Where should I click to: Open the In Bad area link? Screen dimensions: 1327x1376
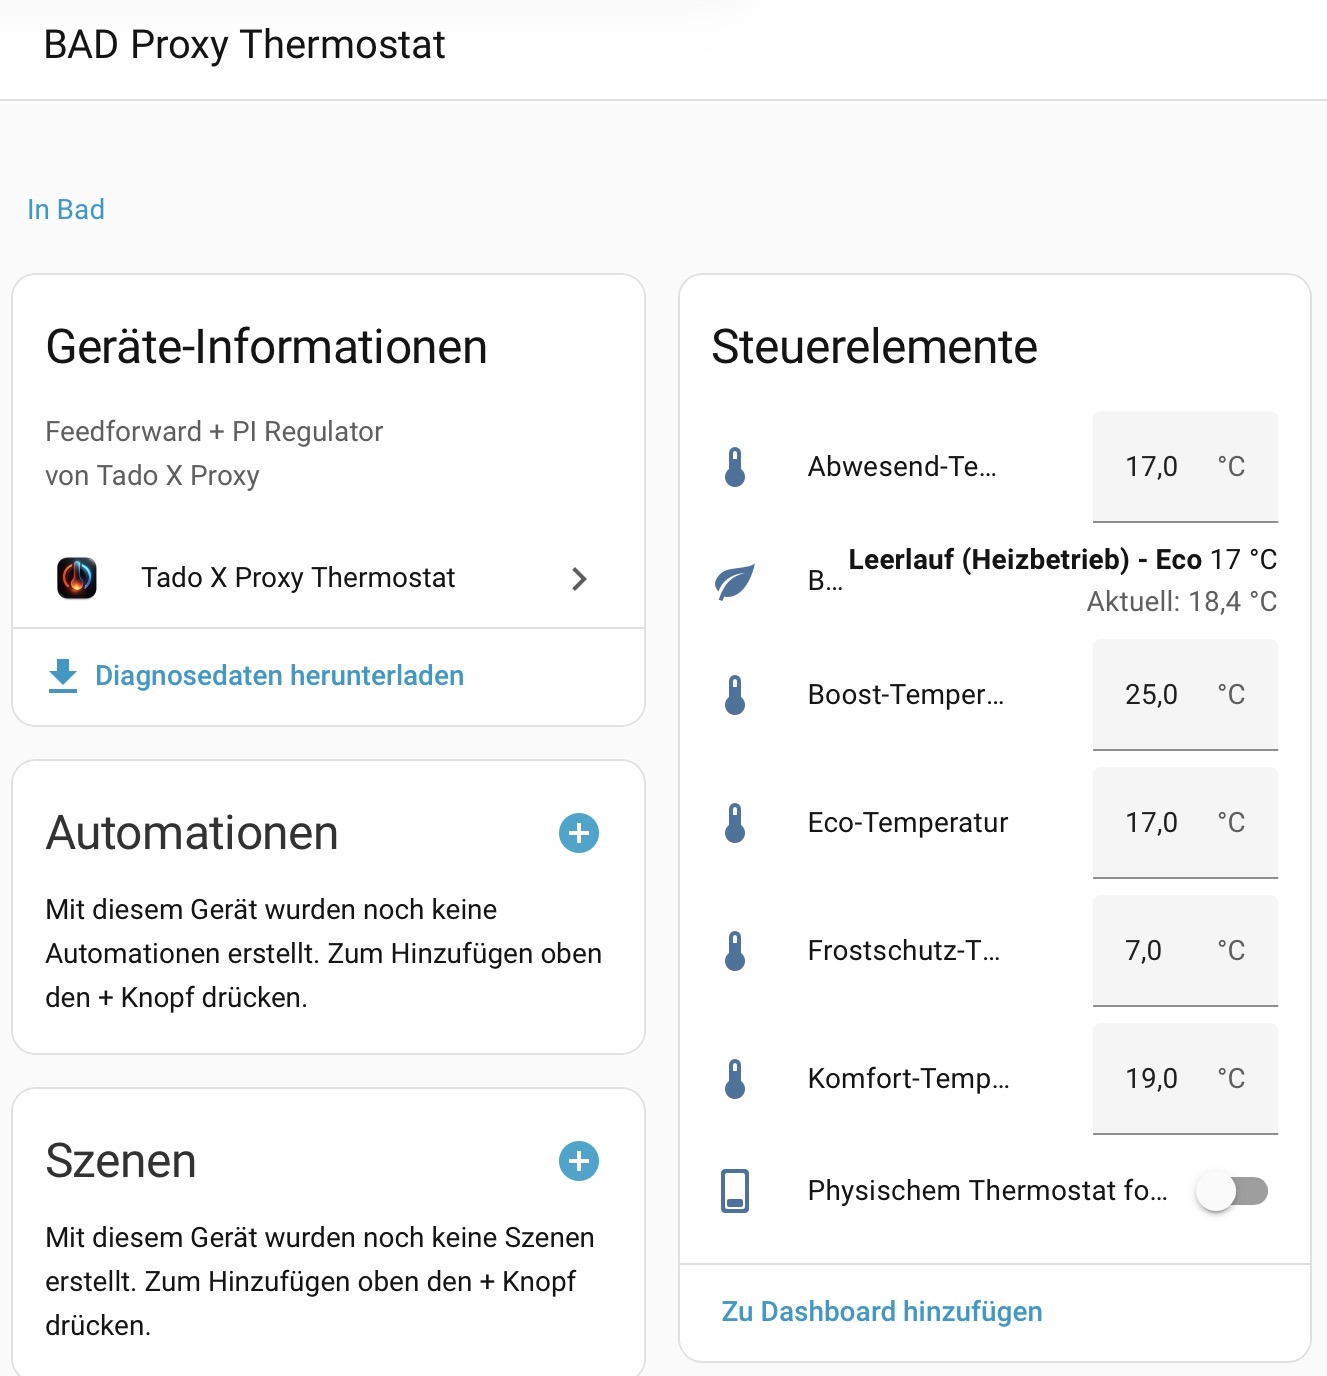coord(66,210)
